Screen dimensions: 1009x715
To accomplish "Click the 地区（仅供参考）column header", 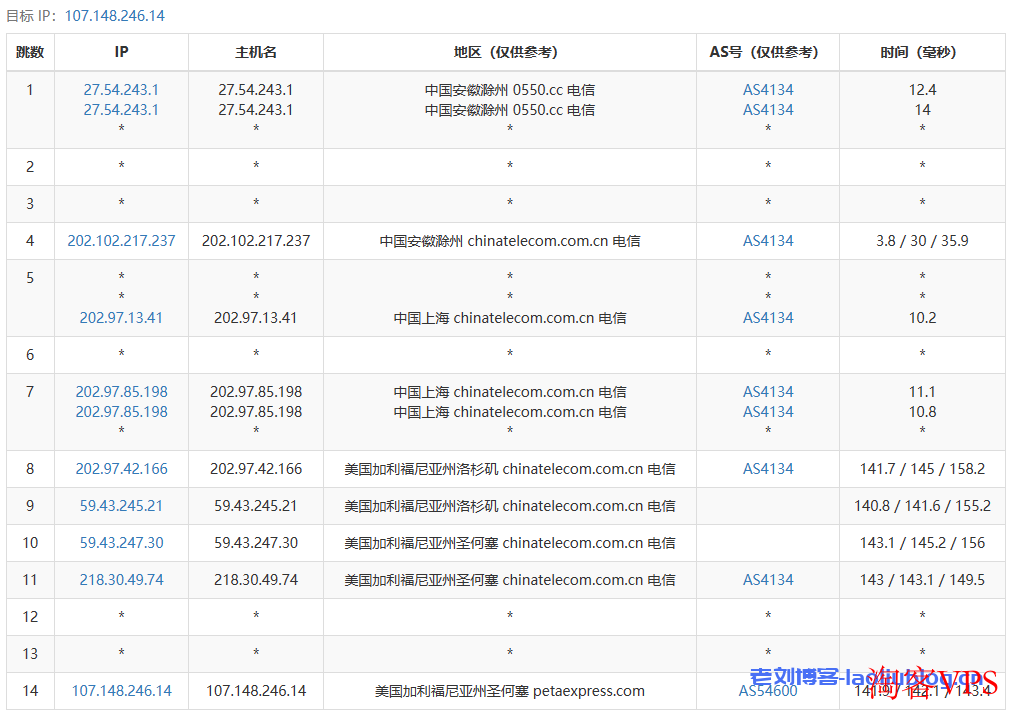I will pyautogui.click(x=509, y=52).
